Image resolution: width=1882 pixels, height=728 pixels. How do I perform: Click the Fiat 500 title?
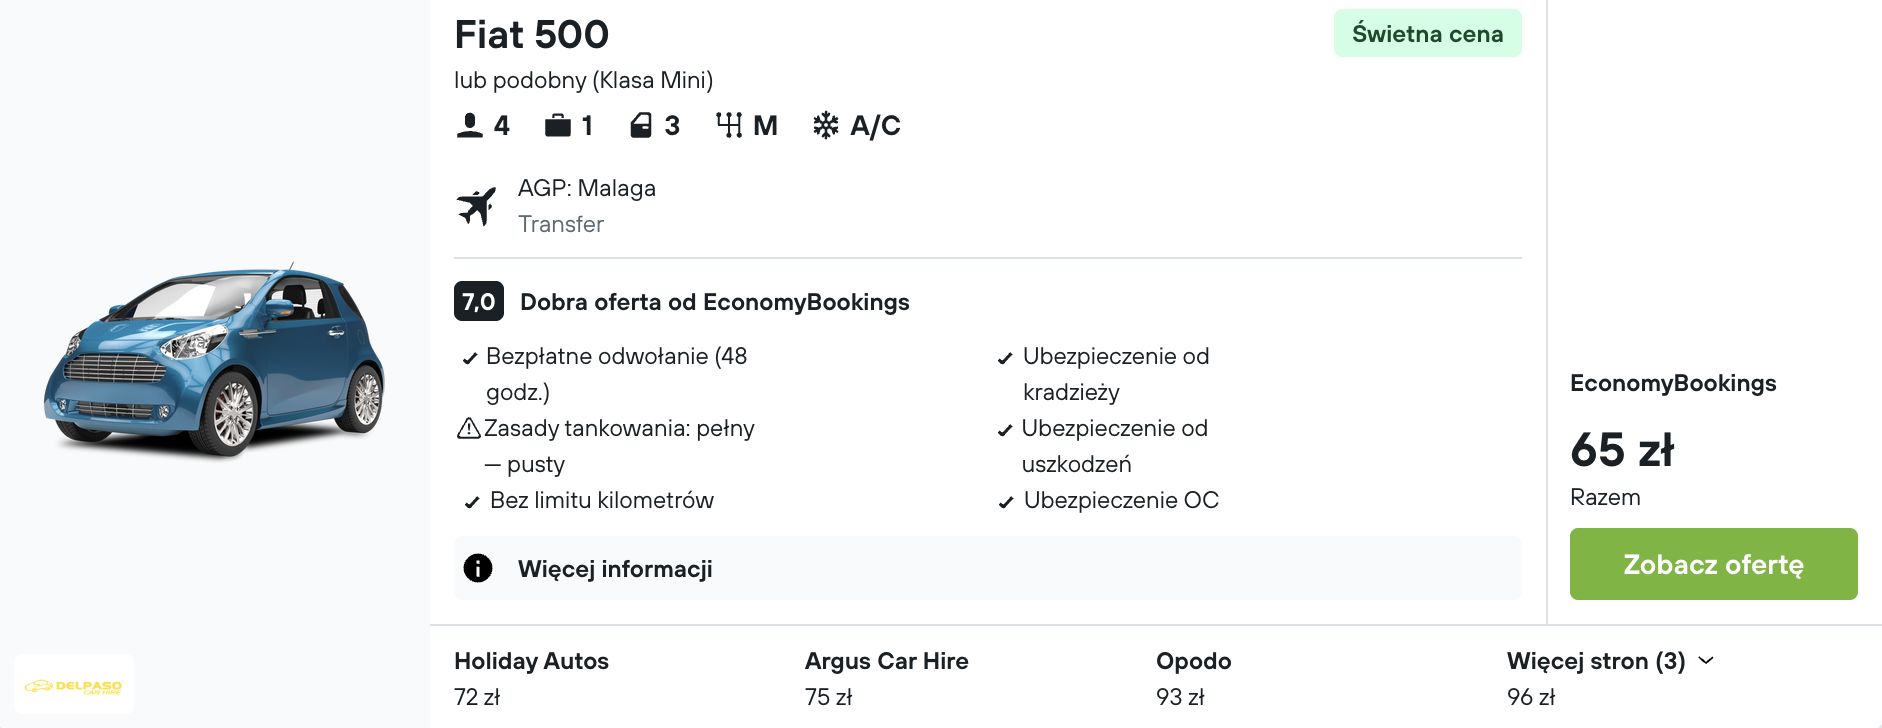click(x=531, y=35)
